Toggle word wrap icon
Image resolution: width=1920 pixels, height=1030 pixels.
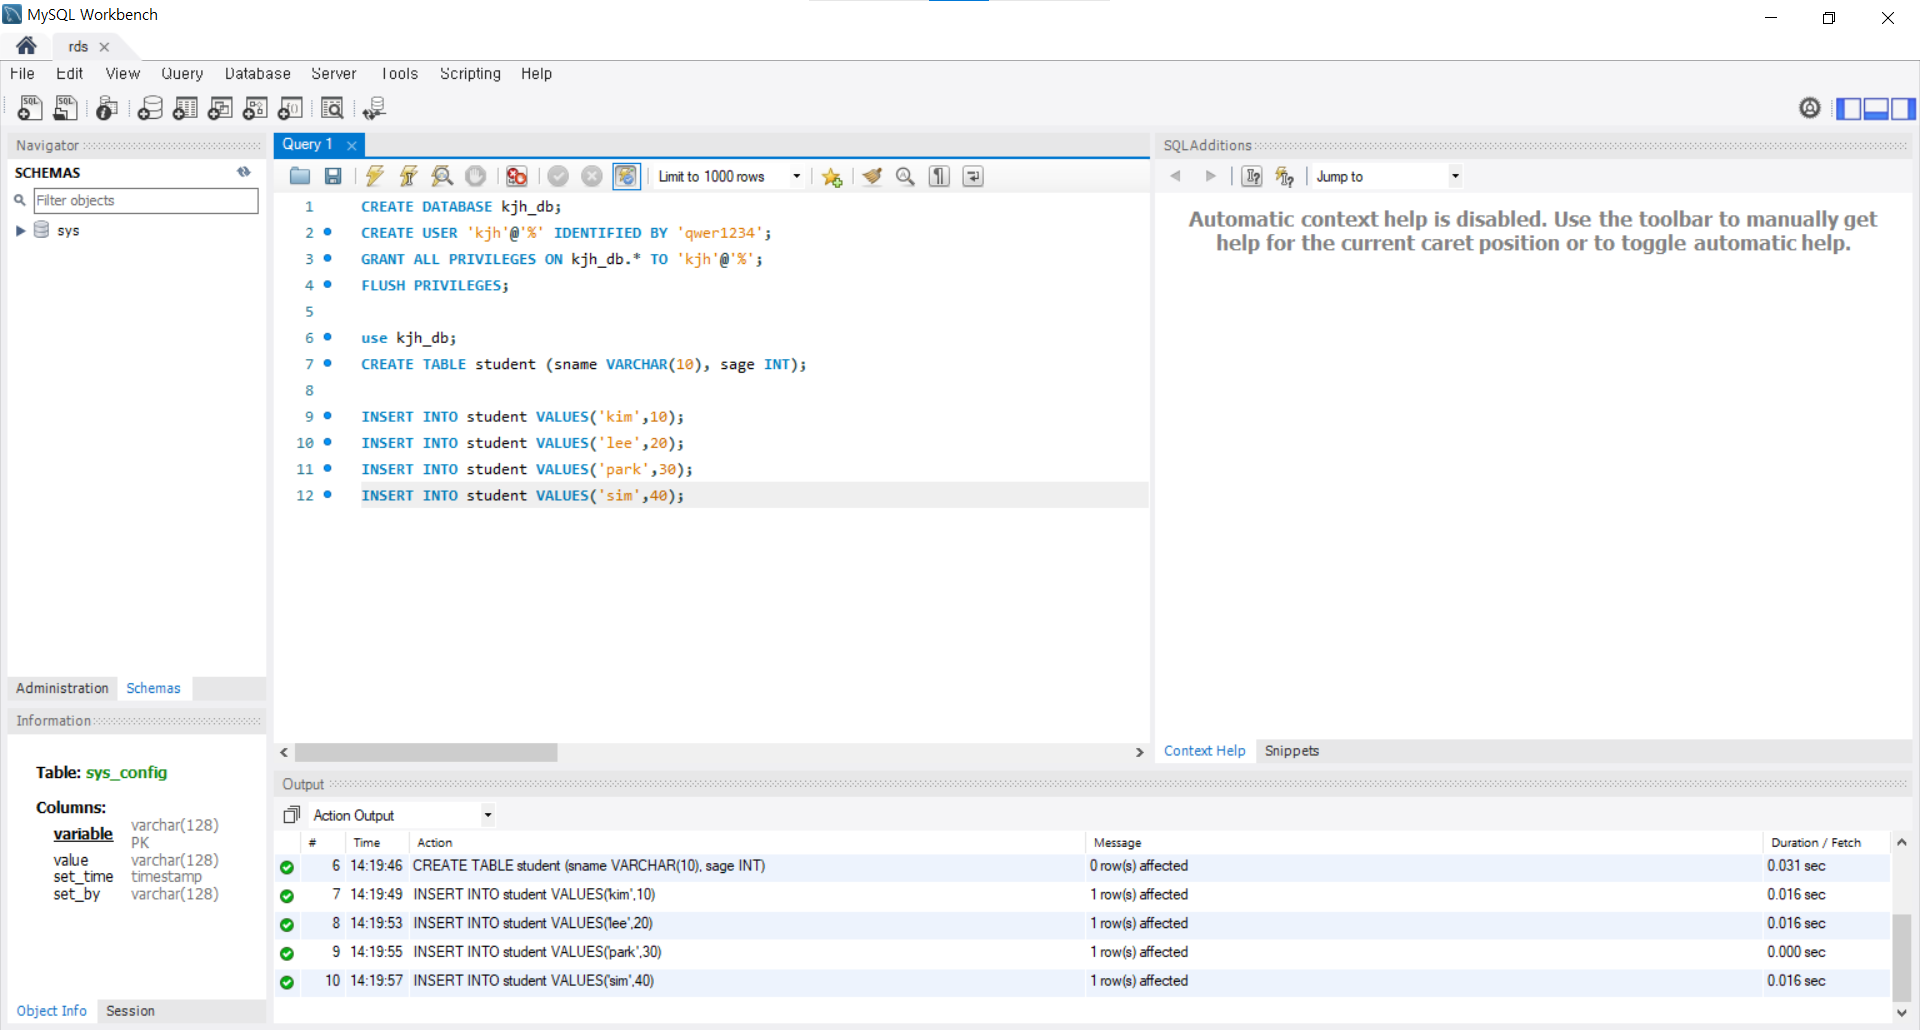tap(973, 176)
